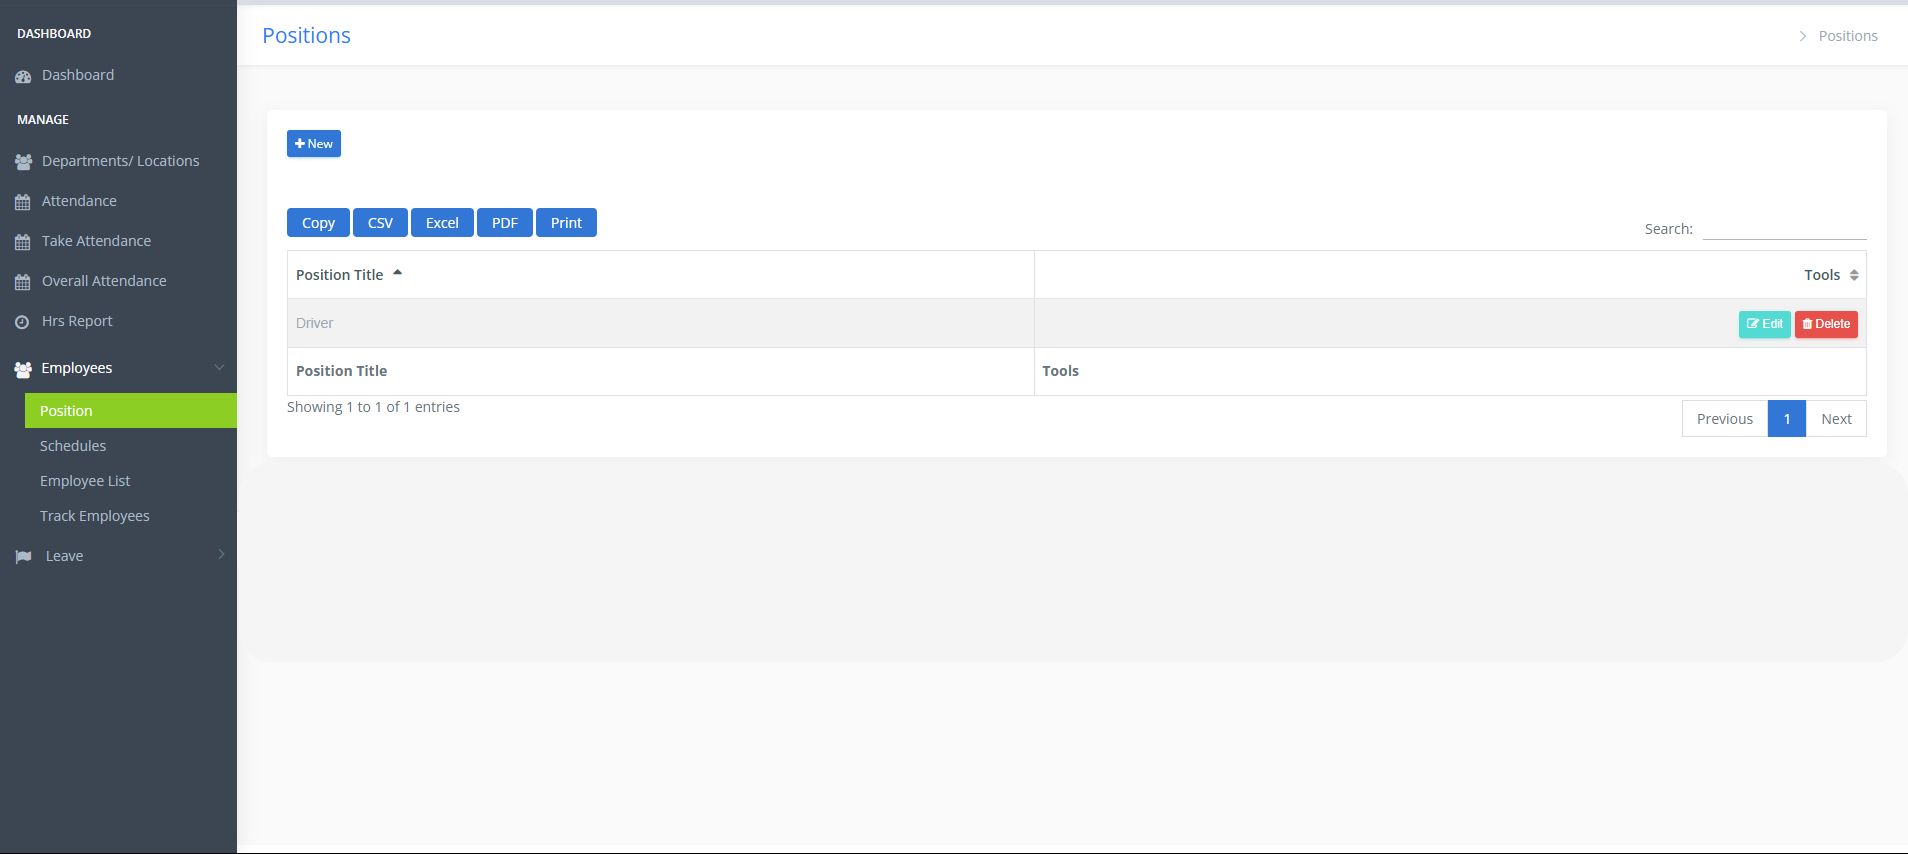The image size is (1908, 854).
Task: Sort table by Position Title arrow
Action: click(397, 273)
